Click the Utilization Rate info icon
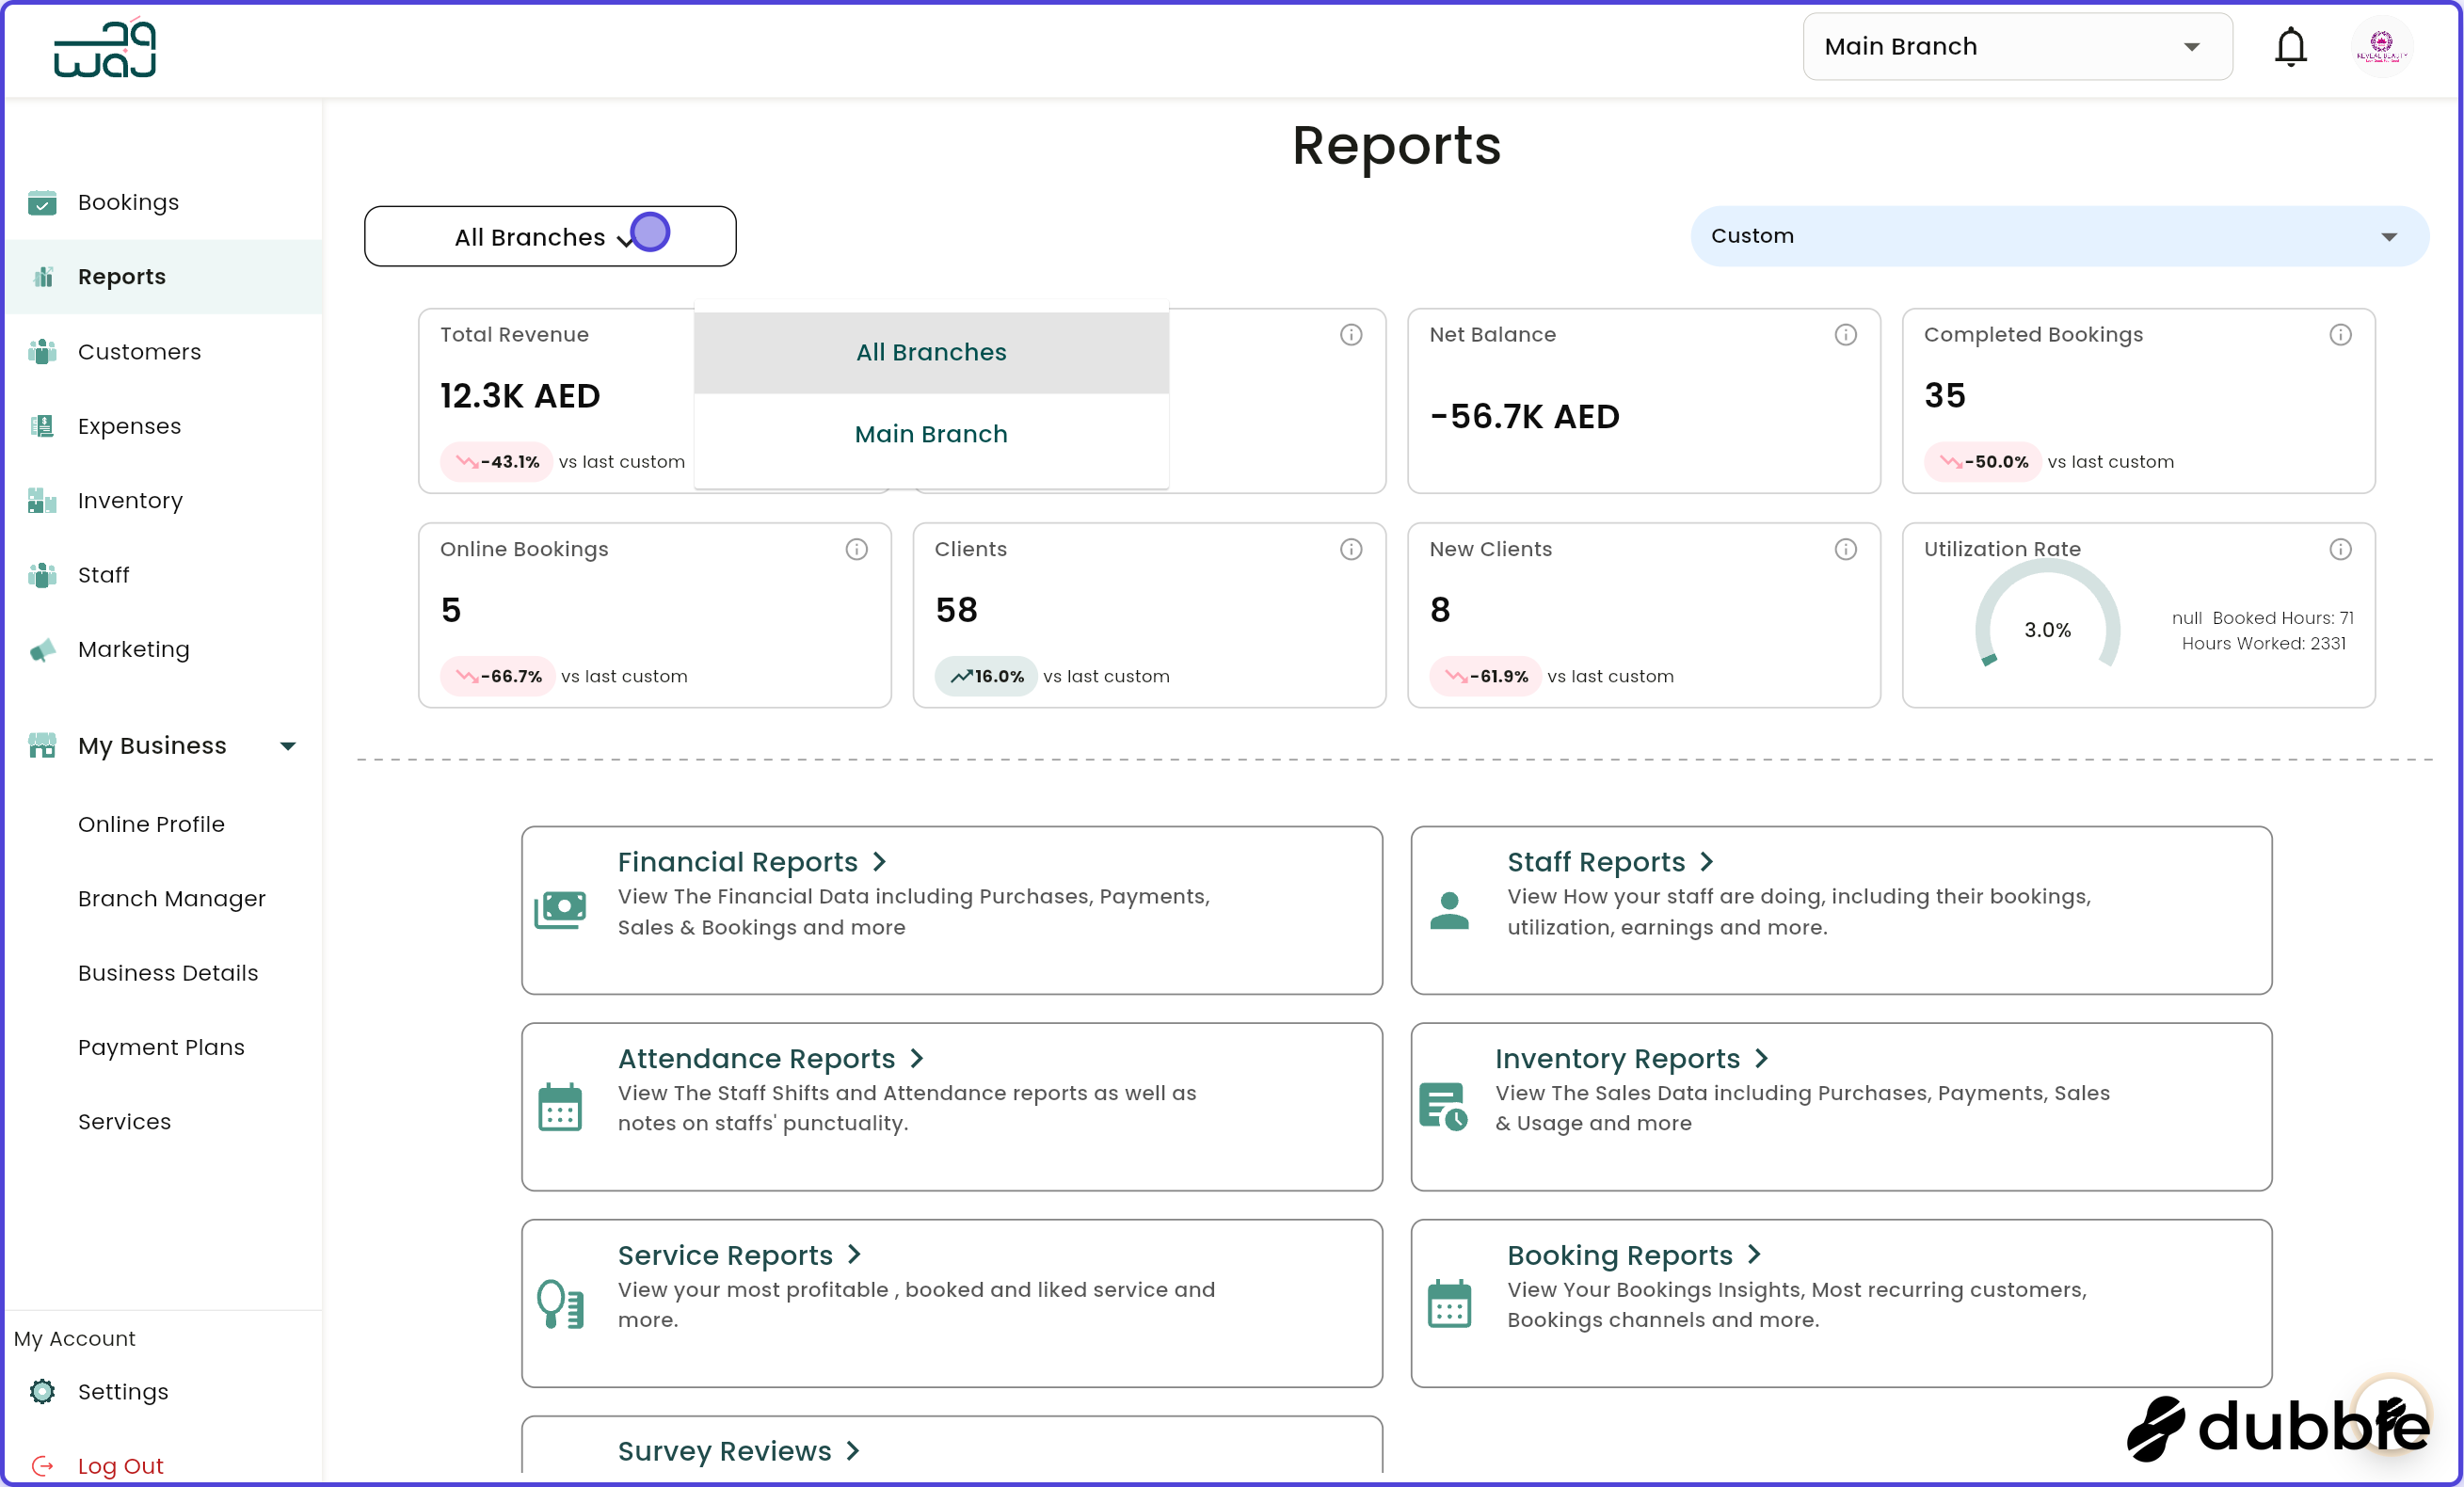2464x1487 pixels. click(x=2340, y=549)
